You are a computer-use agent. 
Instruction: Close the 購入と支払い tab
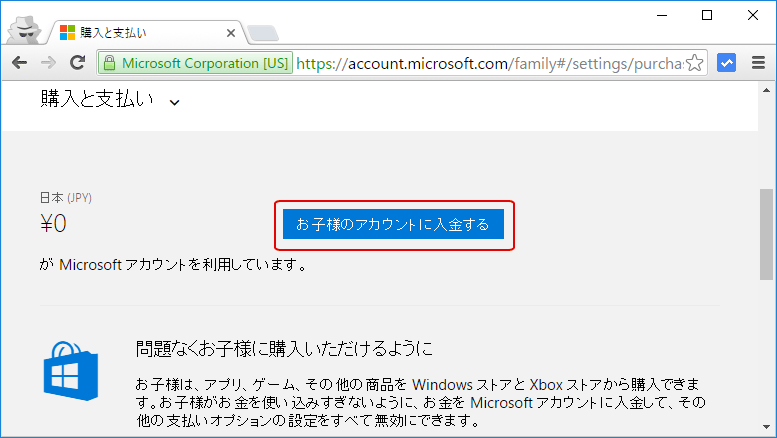pos(230,33)
